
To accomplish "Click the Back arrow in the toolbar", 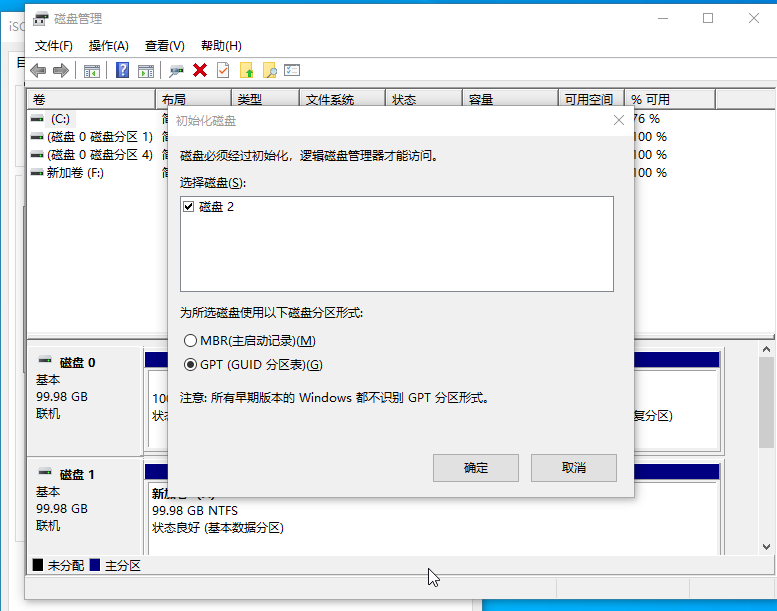I will (x=38, y=70).
